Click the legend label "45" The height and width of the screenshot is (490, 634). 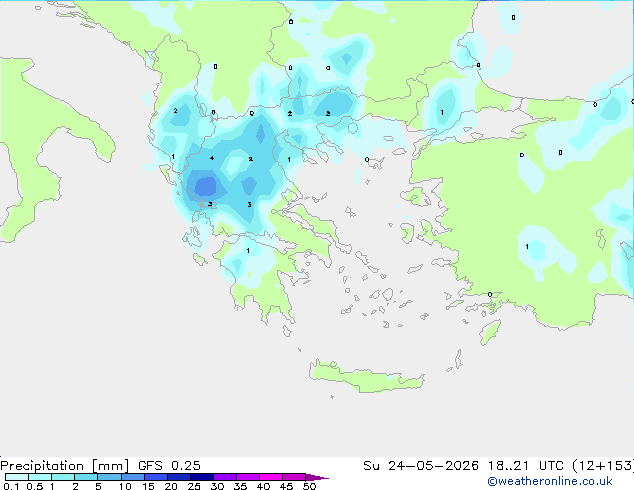[286, 486]
